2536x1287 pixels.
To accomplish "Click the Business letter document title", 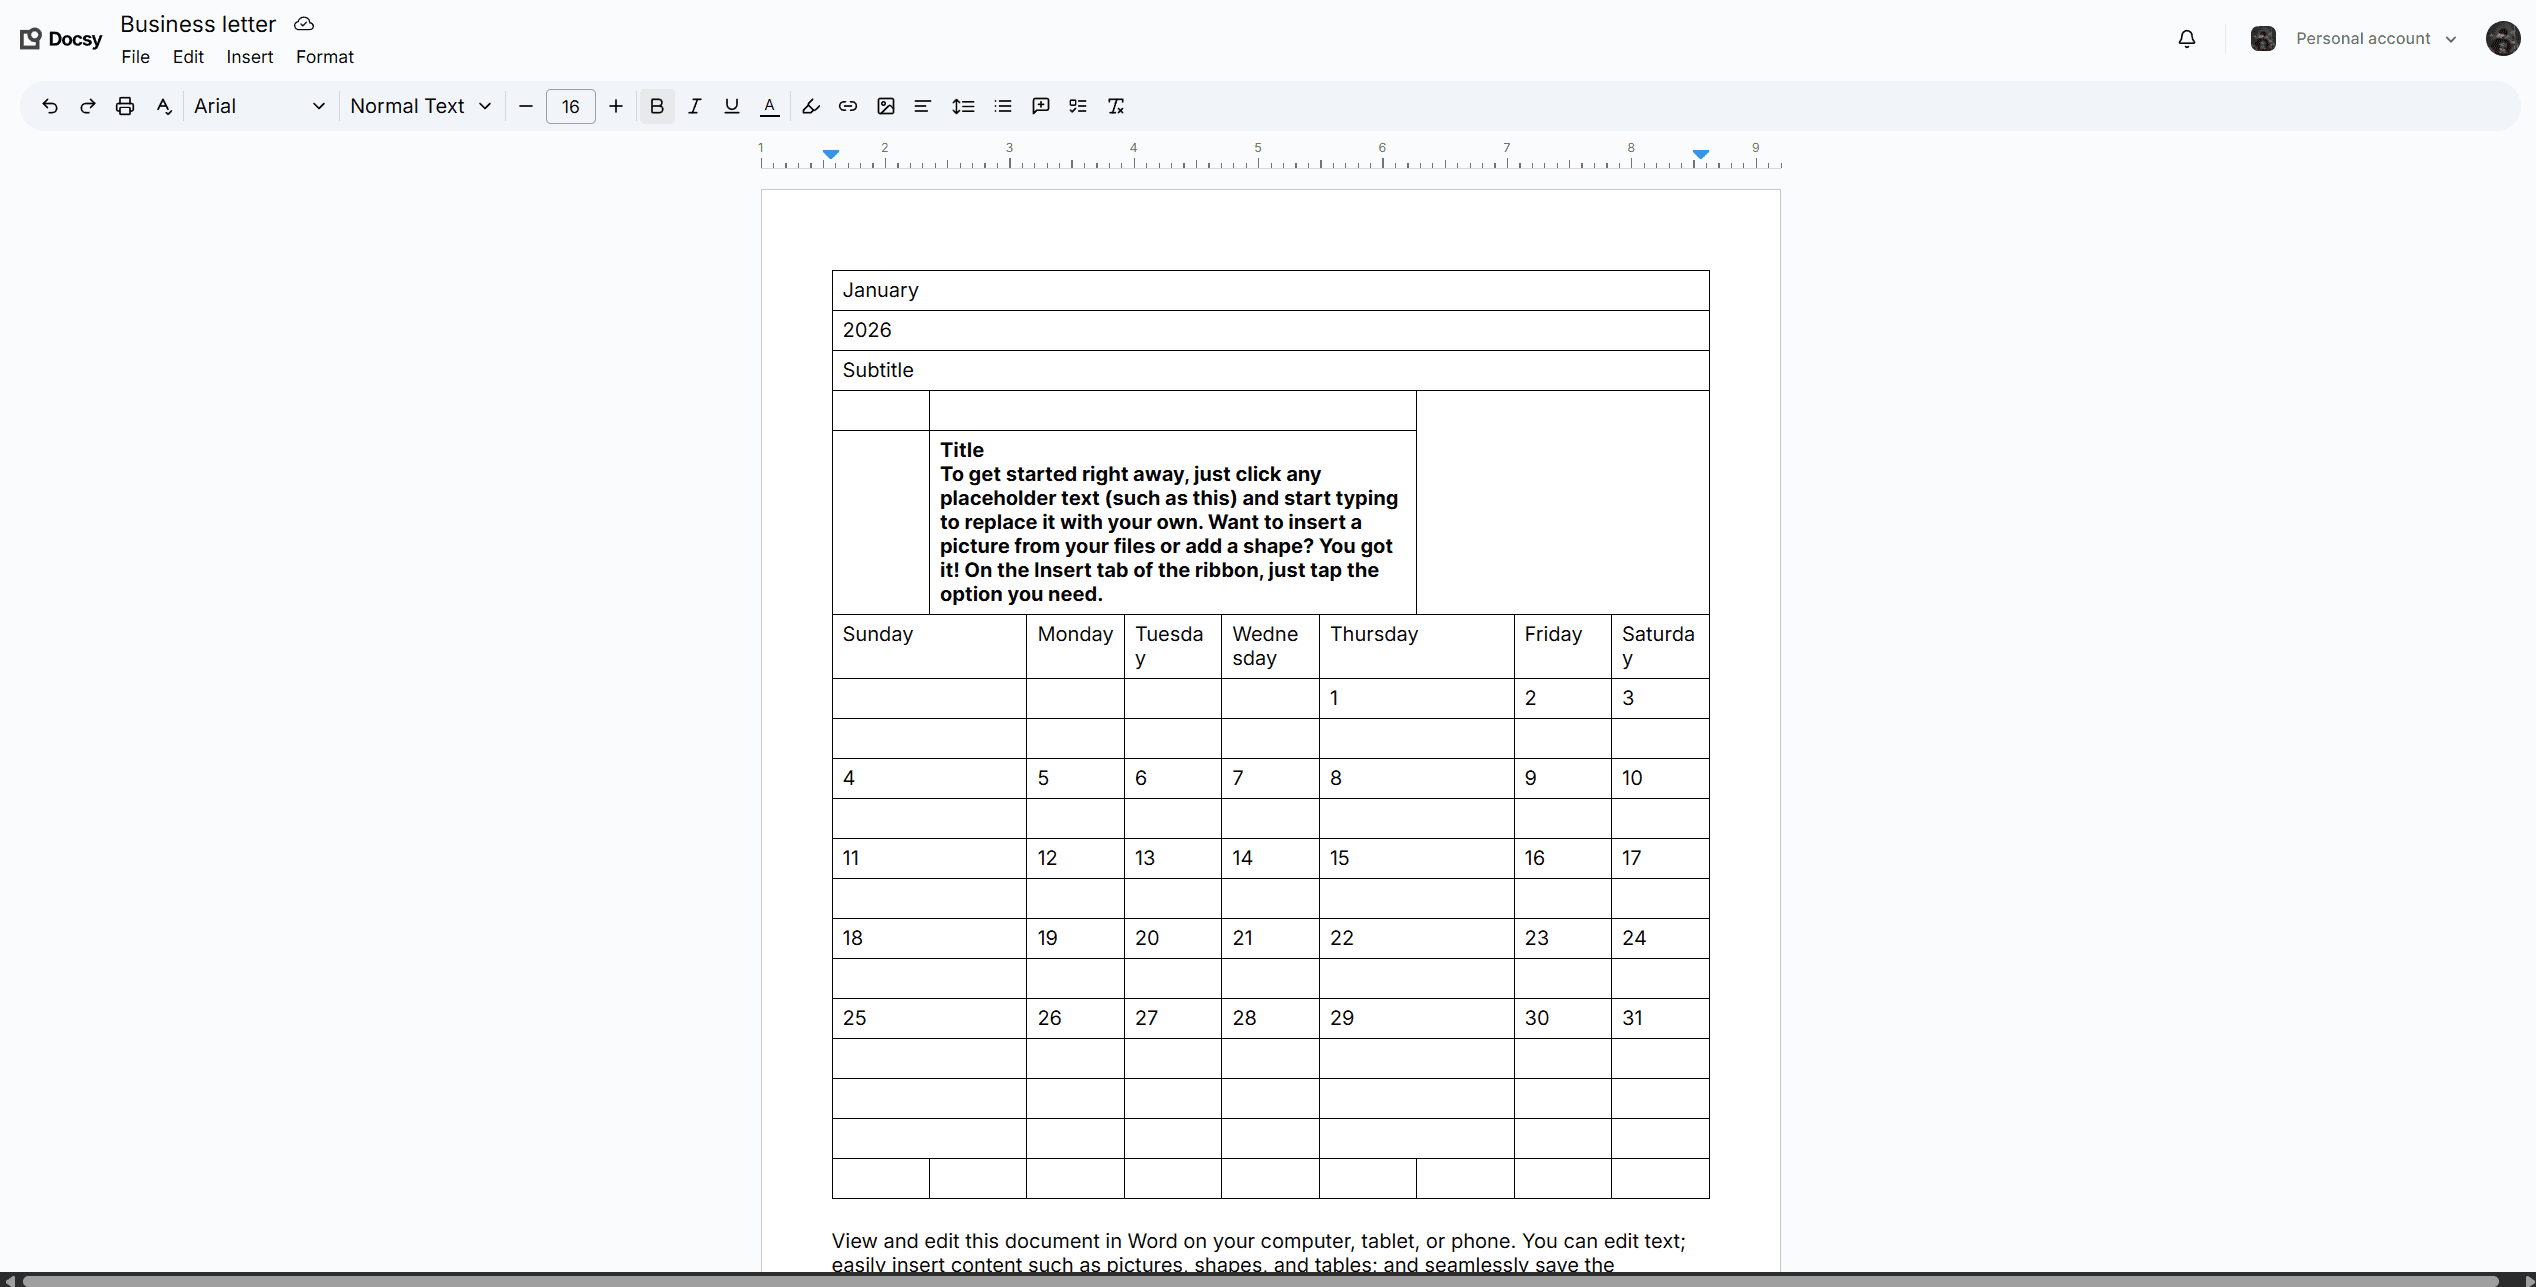I will click(x=198, y=24).
